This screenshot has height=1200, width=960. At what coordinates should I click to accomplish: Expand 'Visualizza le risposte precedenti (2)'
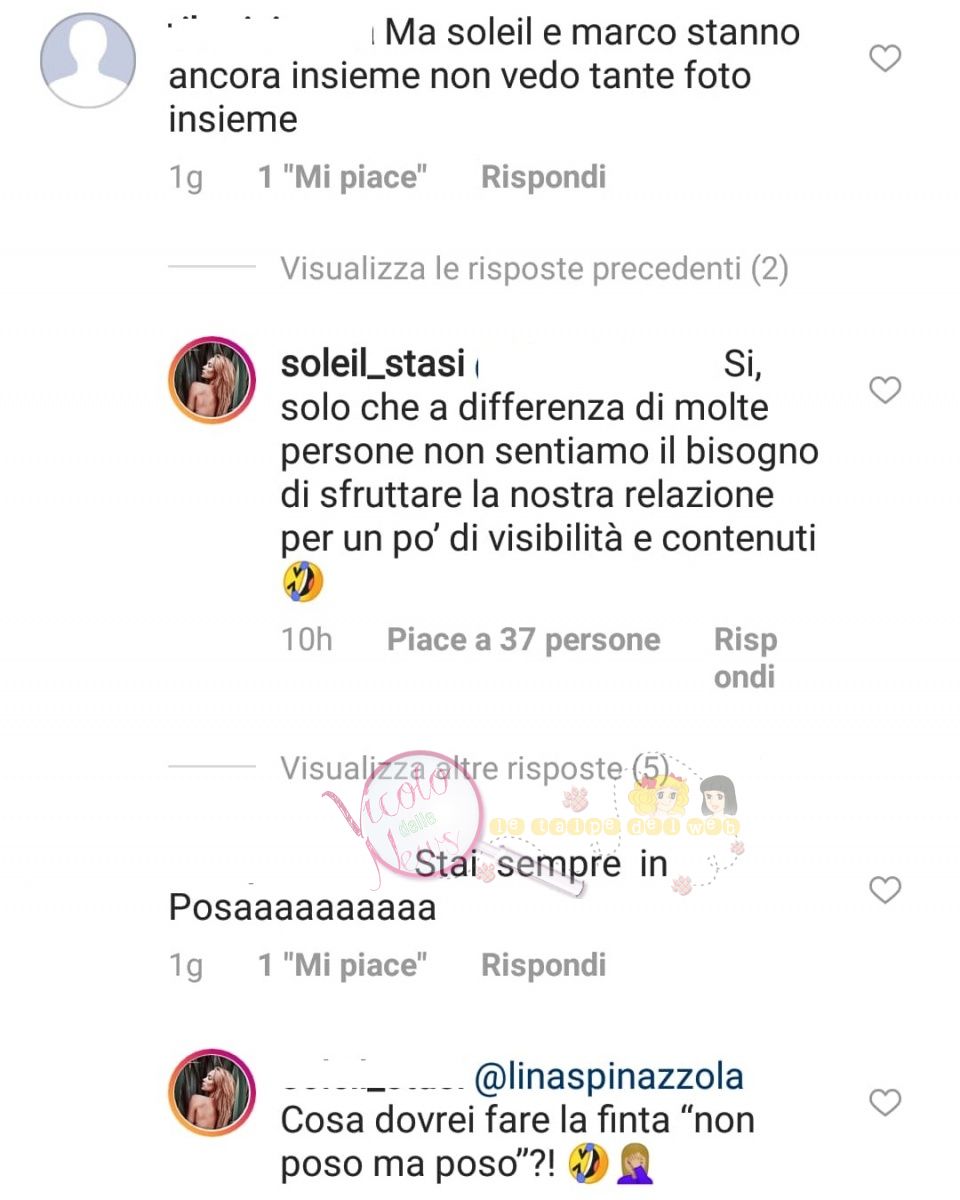[534, 268]
